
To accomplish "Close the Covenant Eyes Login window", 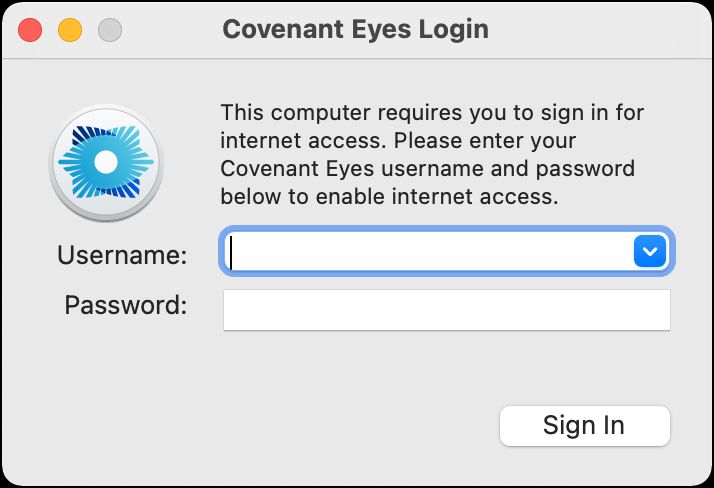I will (30, 30).
